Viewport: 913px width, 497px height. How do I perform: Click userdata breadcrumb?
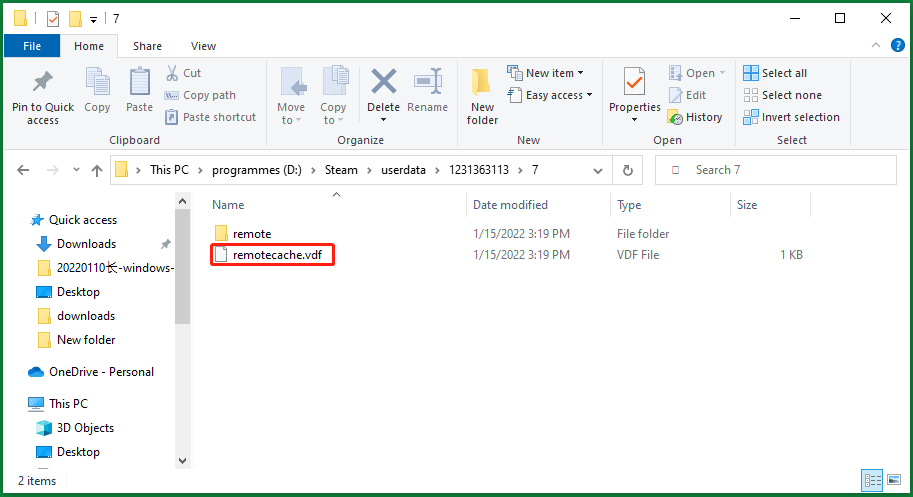tap(403, 170)
